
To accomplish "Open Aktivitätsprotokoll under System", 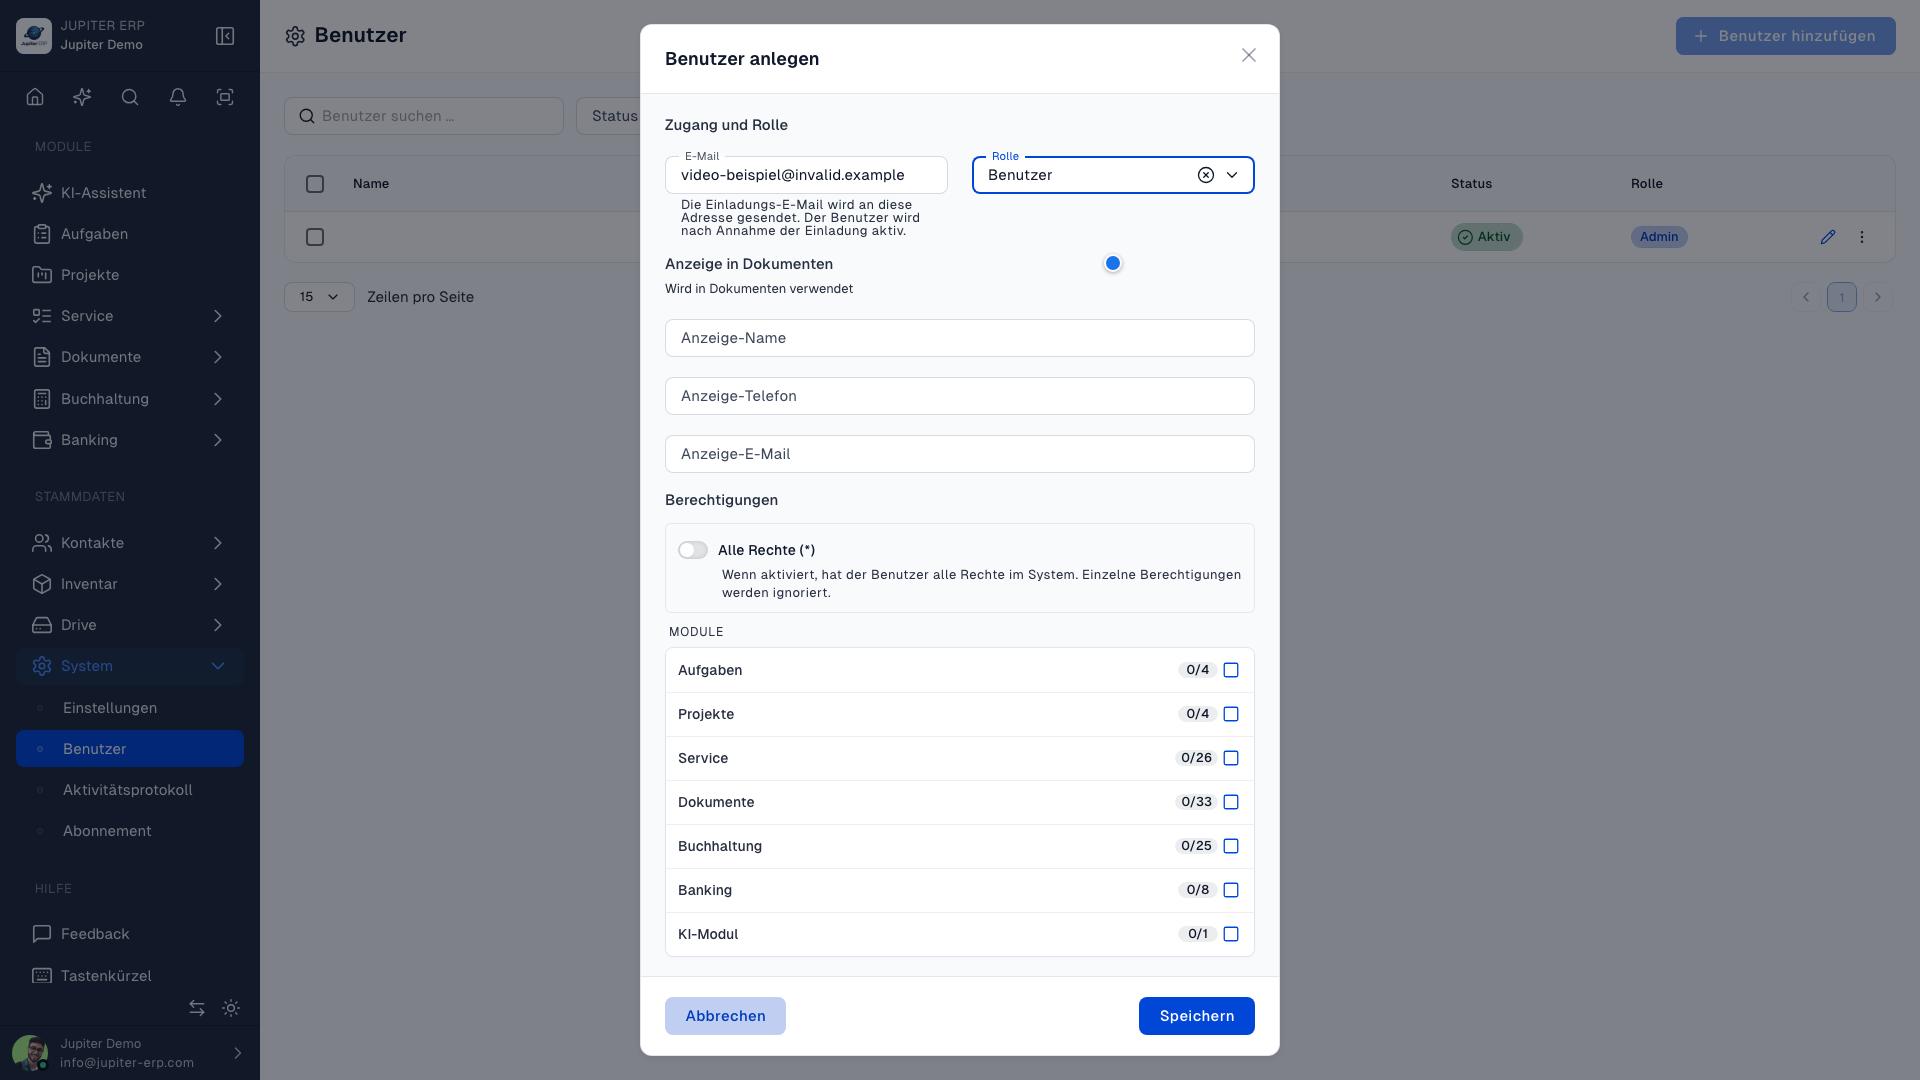I will tap(130, 790).
